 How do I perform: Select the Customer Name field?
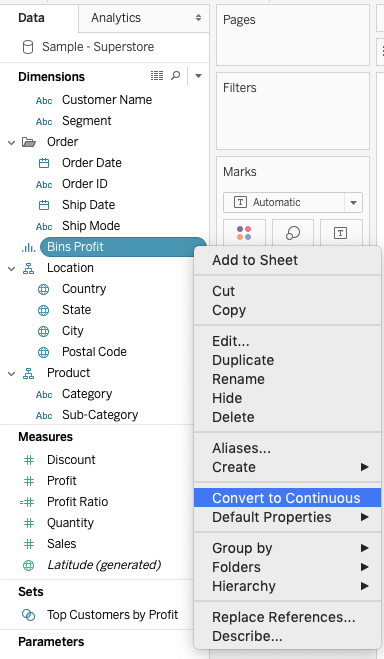[x=107, y=100]
